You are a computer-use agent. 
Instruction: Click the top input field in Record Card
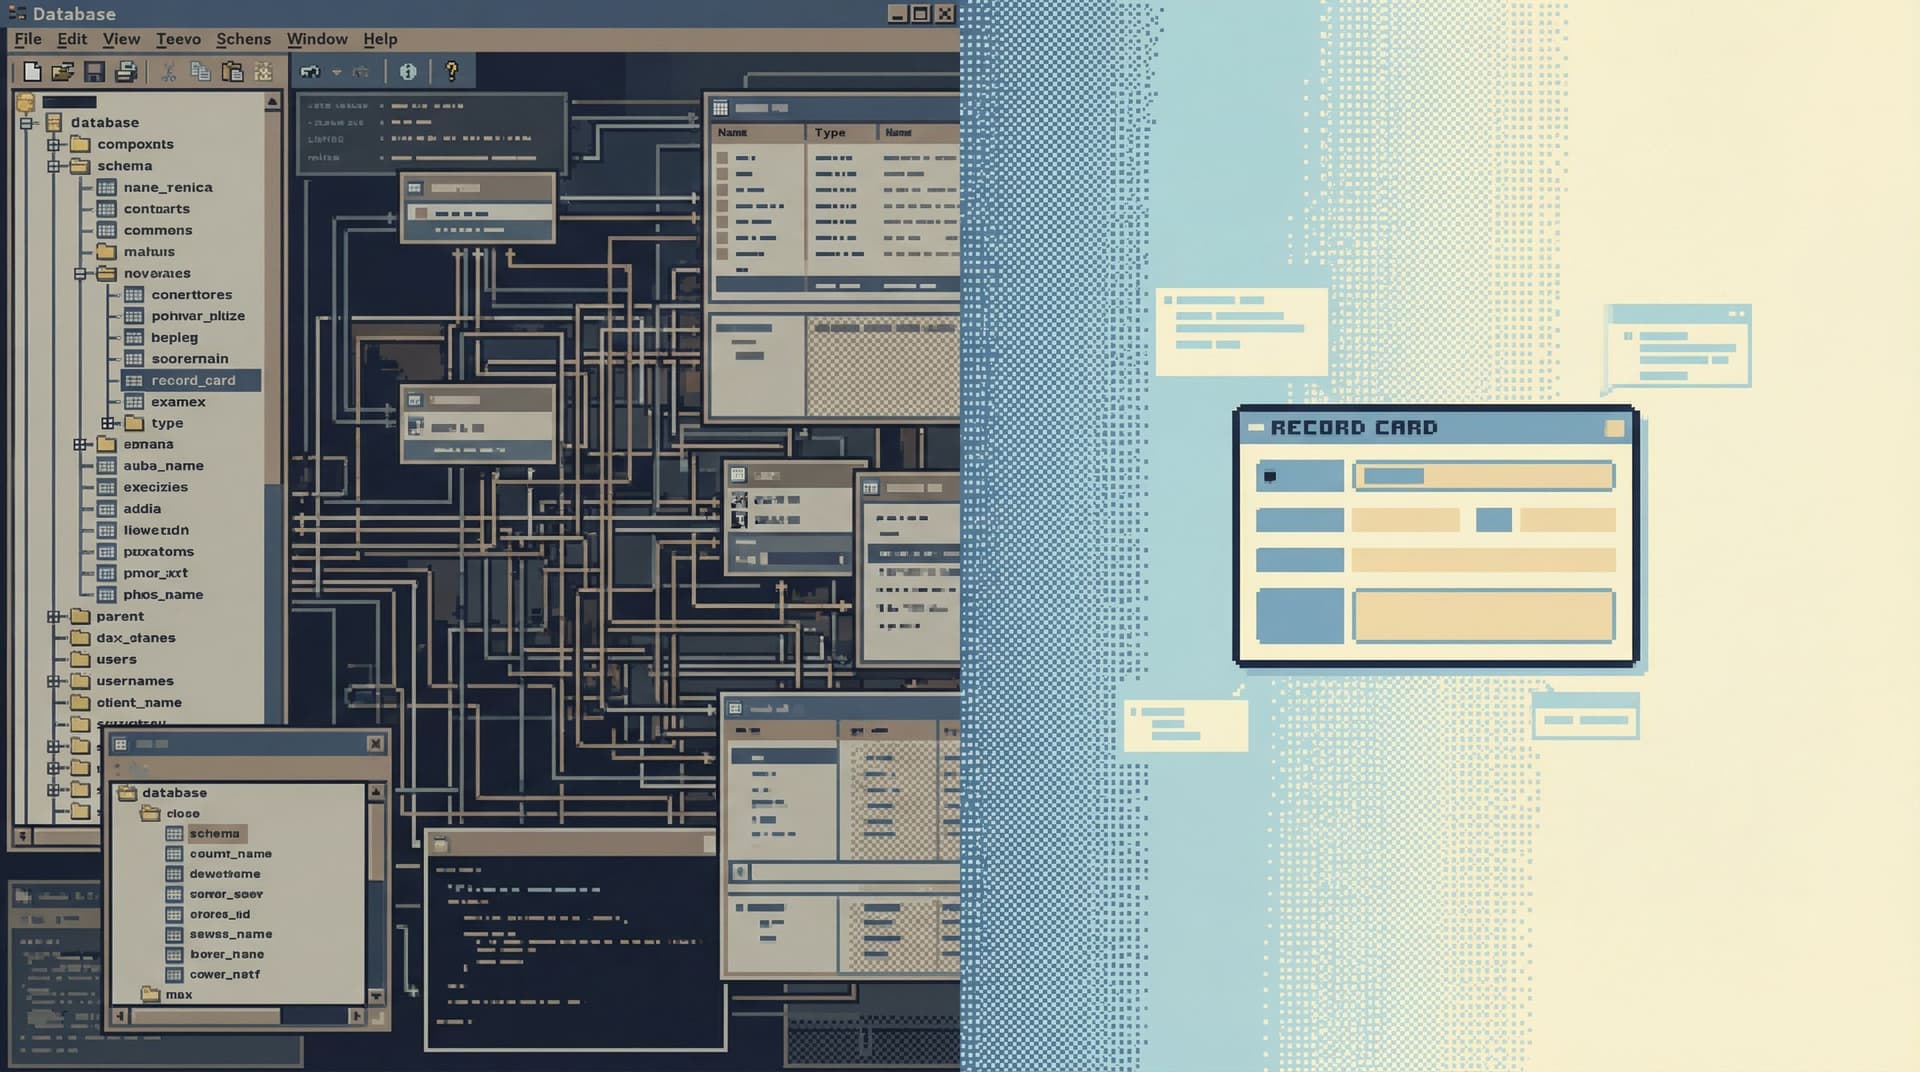[x=1483, y=476]
